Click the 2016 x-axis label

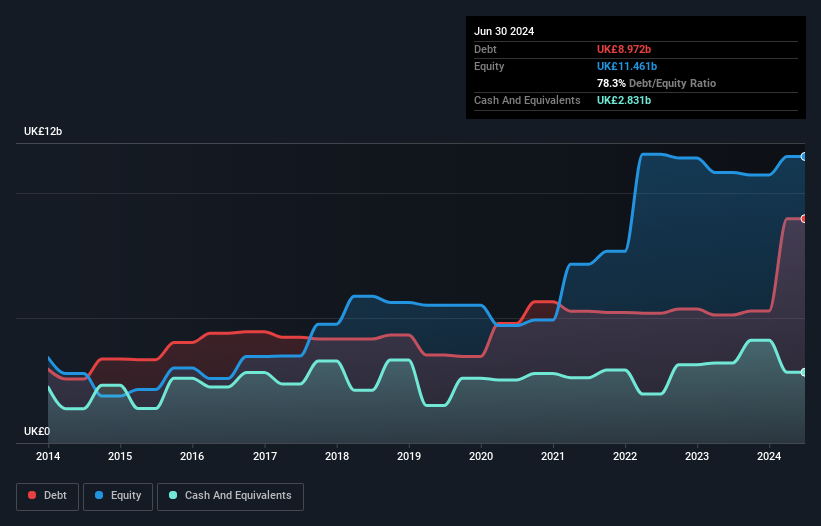pos(192,456)
